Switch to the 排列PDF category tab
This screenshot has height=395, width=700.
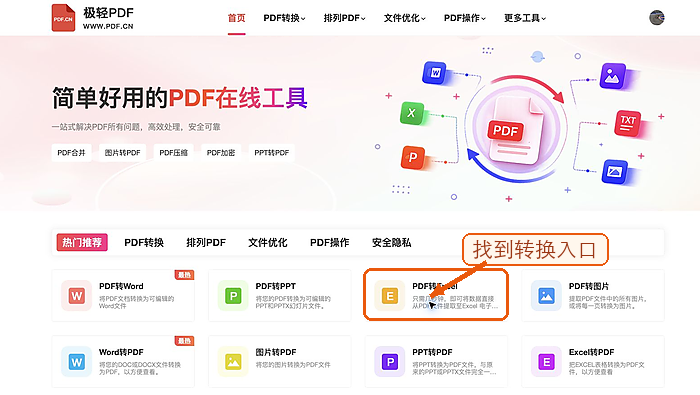pyautogui.click(x=206, y=242)
